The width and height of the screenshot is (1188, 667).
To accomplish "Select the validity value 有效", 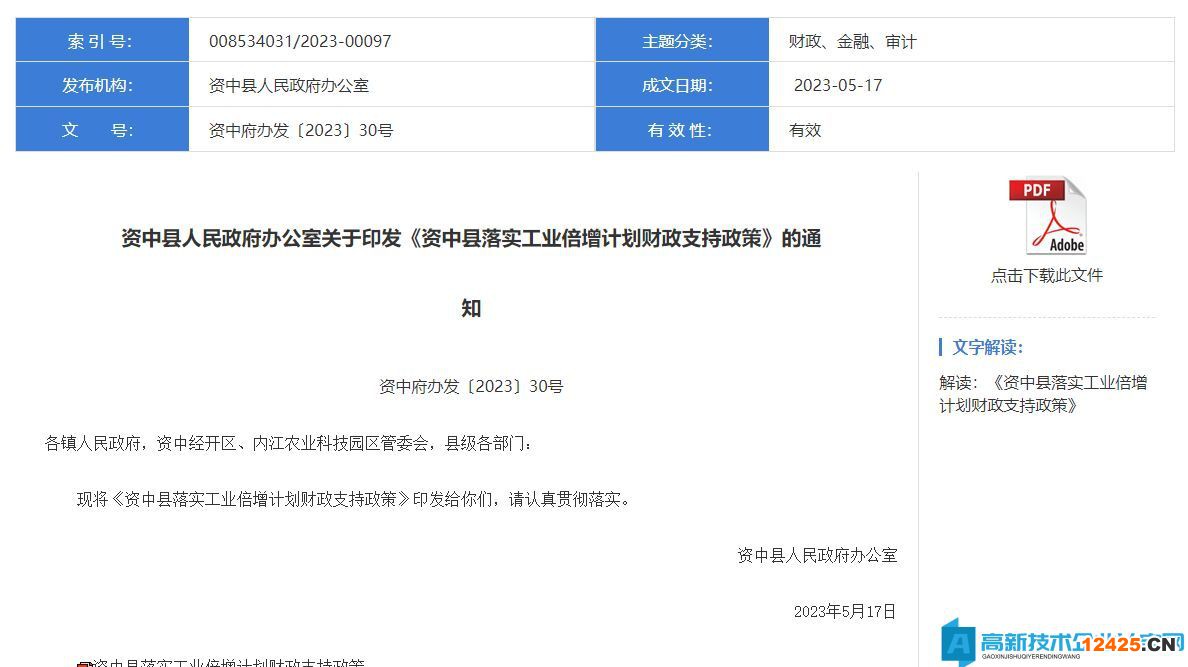I will [x=805, y=130].
